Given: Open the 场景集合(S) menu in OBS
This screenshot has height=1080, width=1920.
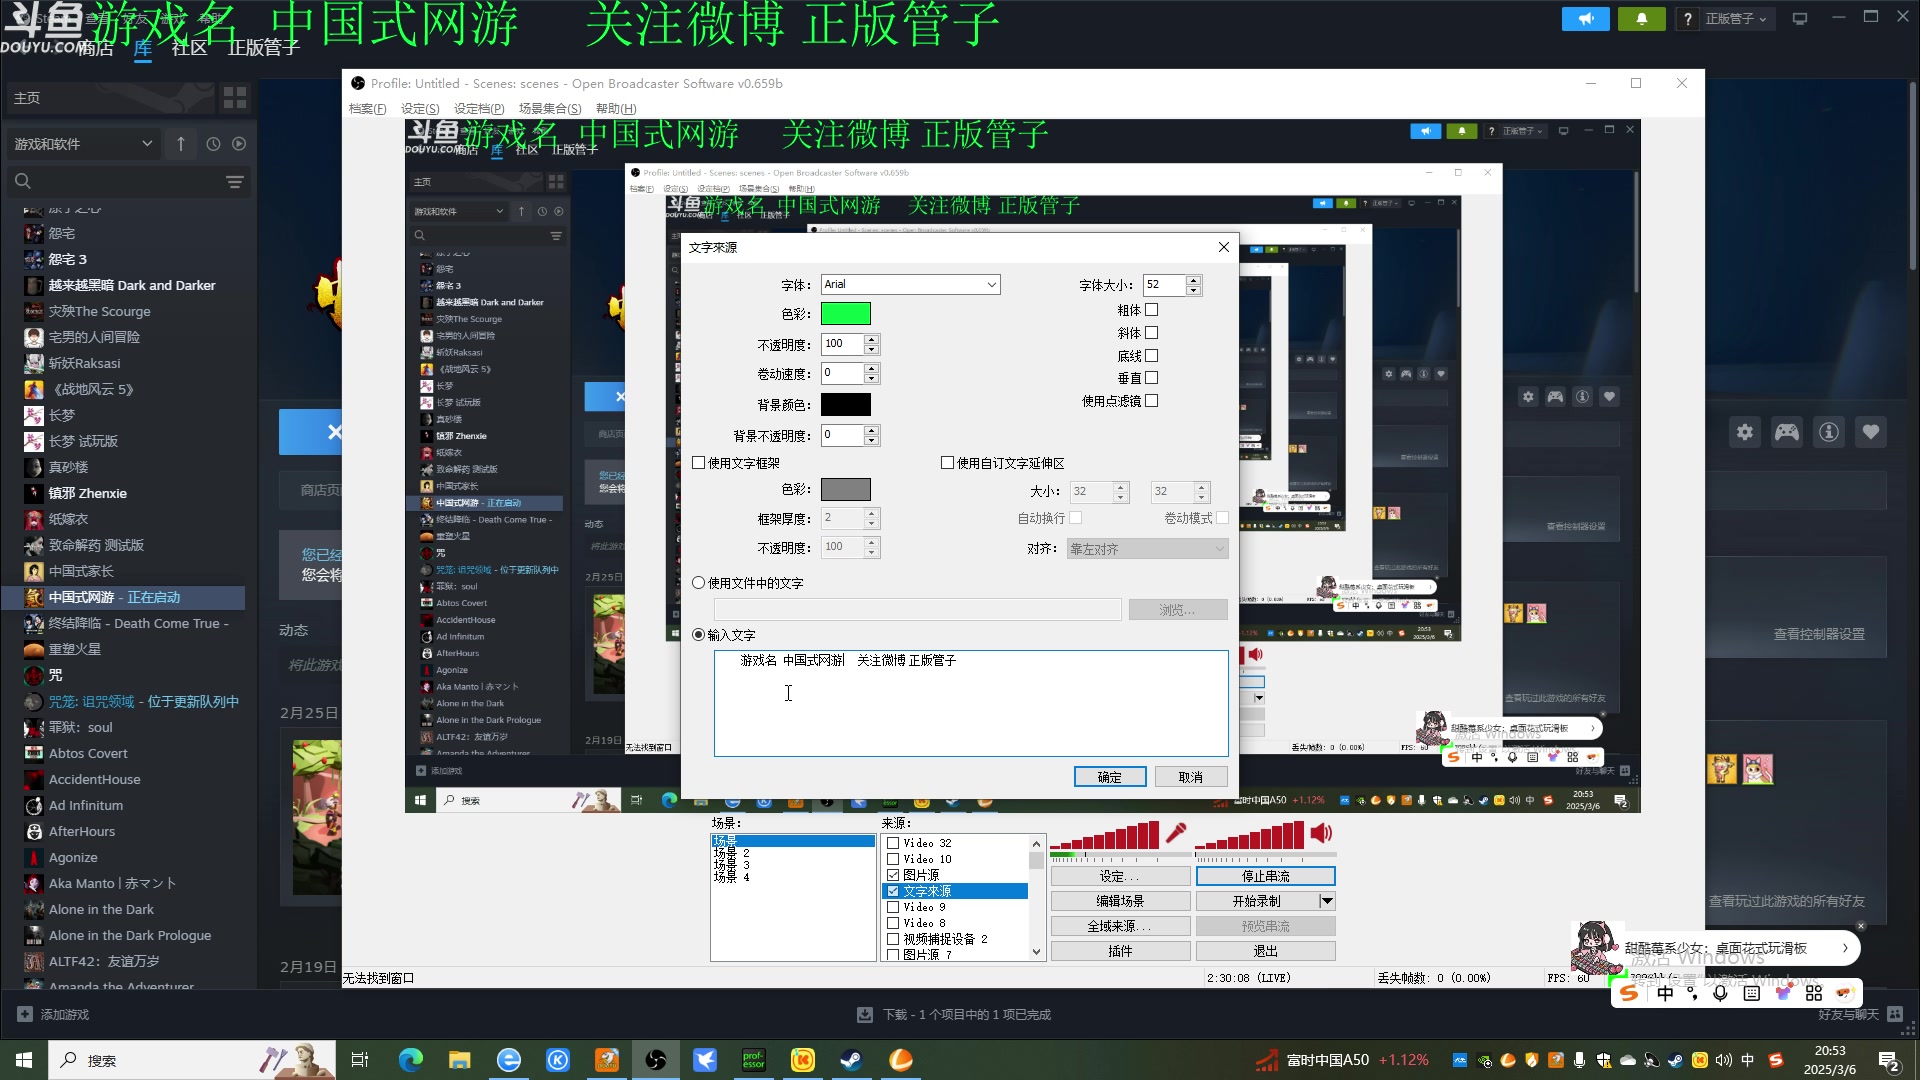Looking at the screenshot, I should point(550,108).
